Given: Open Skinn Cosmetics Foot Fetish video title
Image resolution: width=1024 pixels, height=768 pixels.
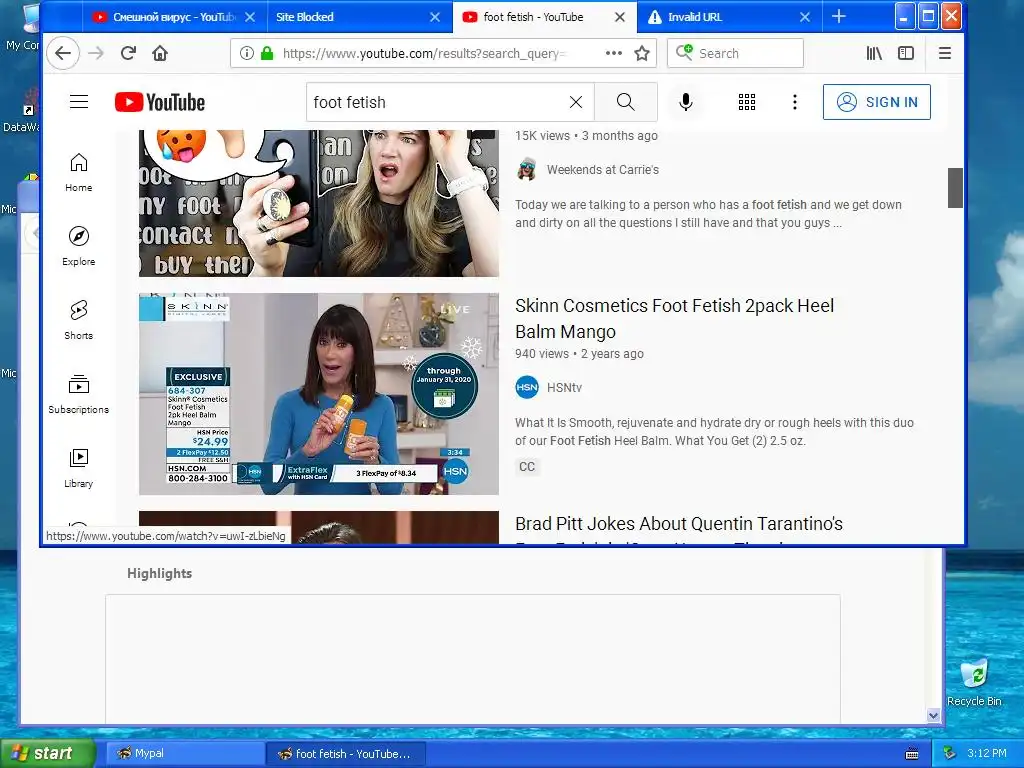Looking at the screenshot, I should 675,318.
